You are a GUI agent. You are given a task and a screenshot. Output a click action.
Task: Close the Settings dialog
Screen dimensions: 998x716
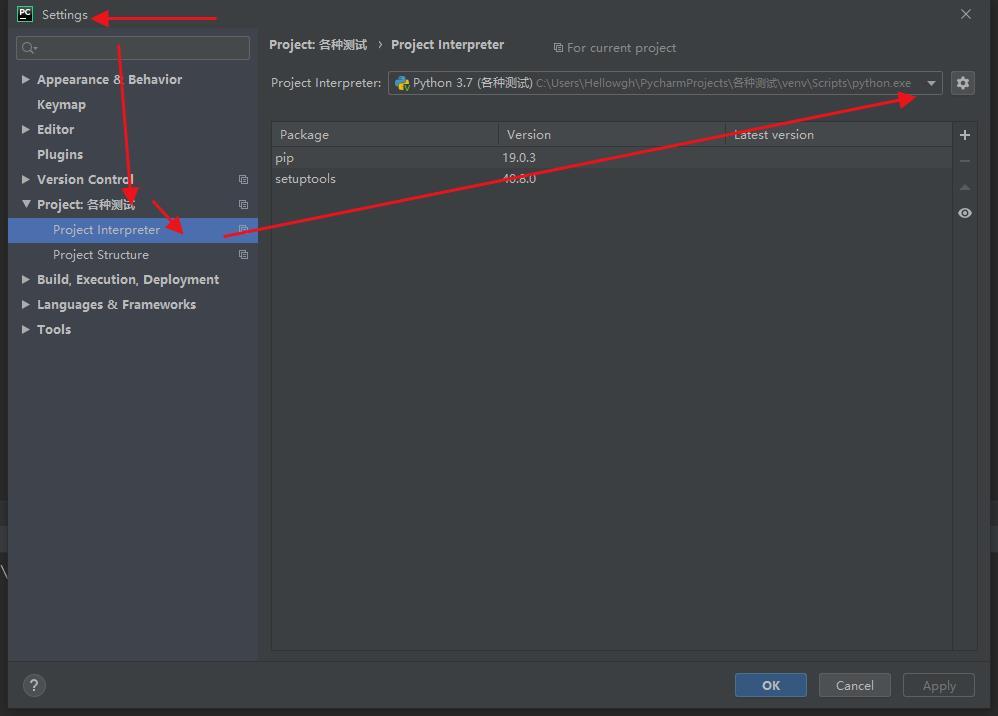click(966, 14)
